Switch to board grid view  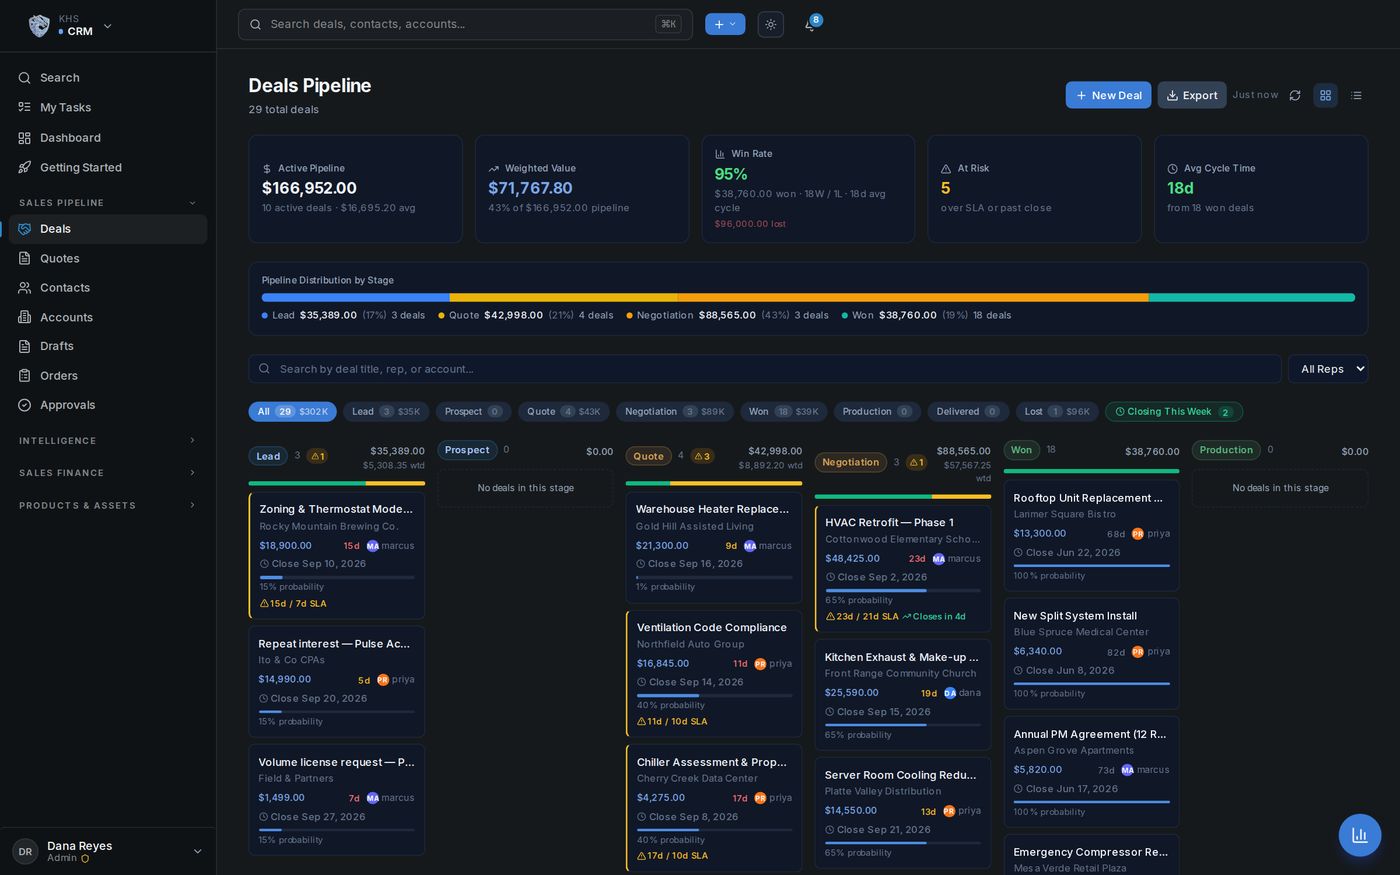1325,95
